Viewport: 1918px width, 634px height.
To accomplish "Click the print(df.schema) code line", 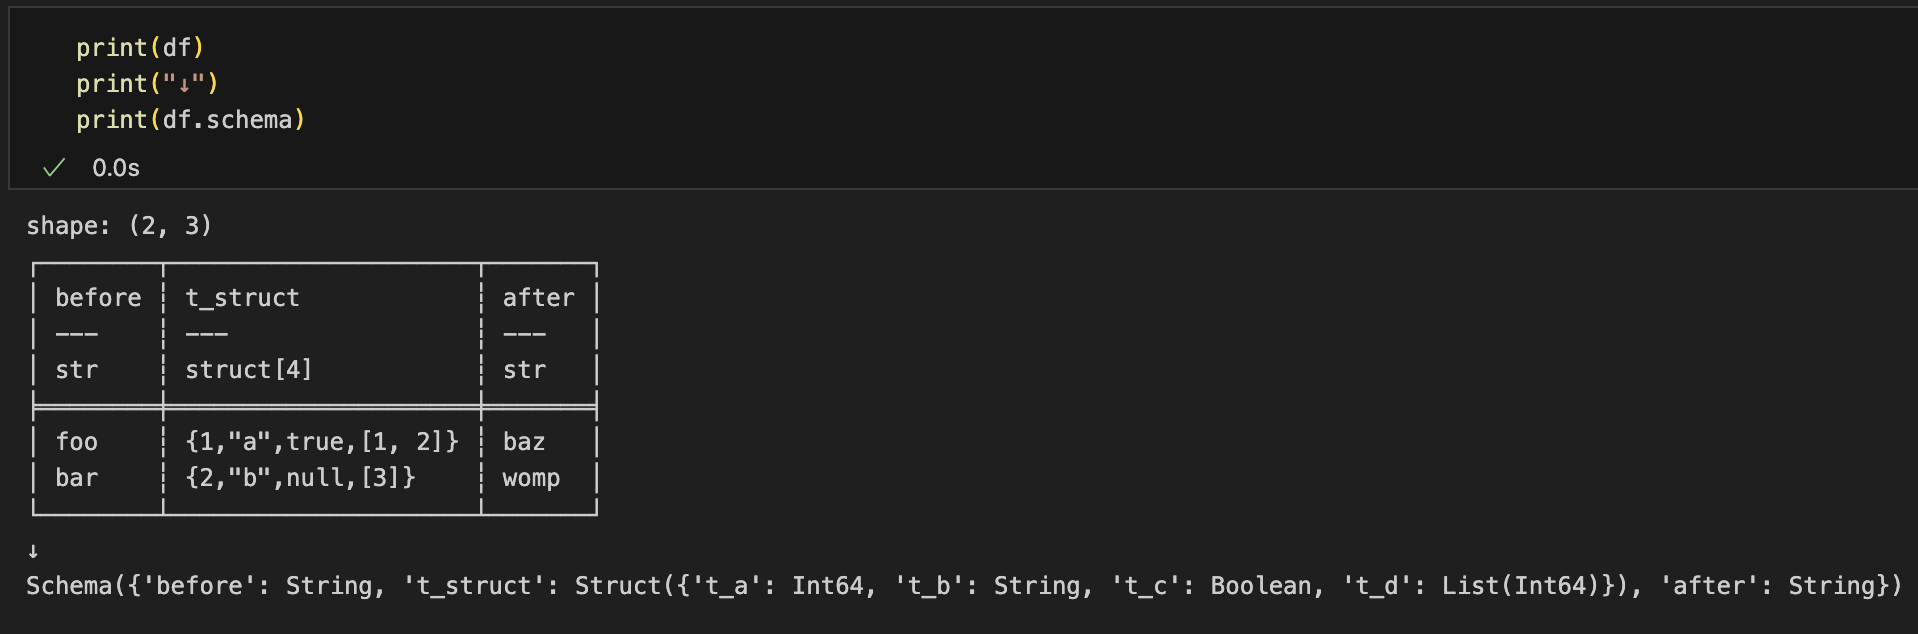I will tap(190, 120).
